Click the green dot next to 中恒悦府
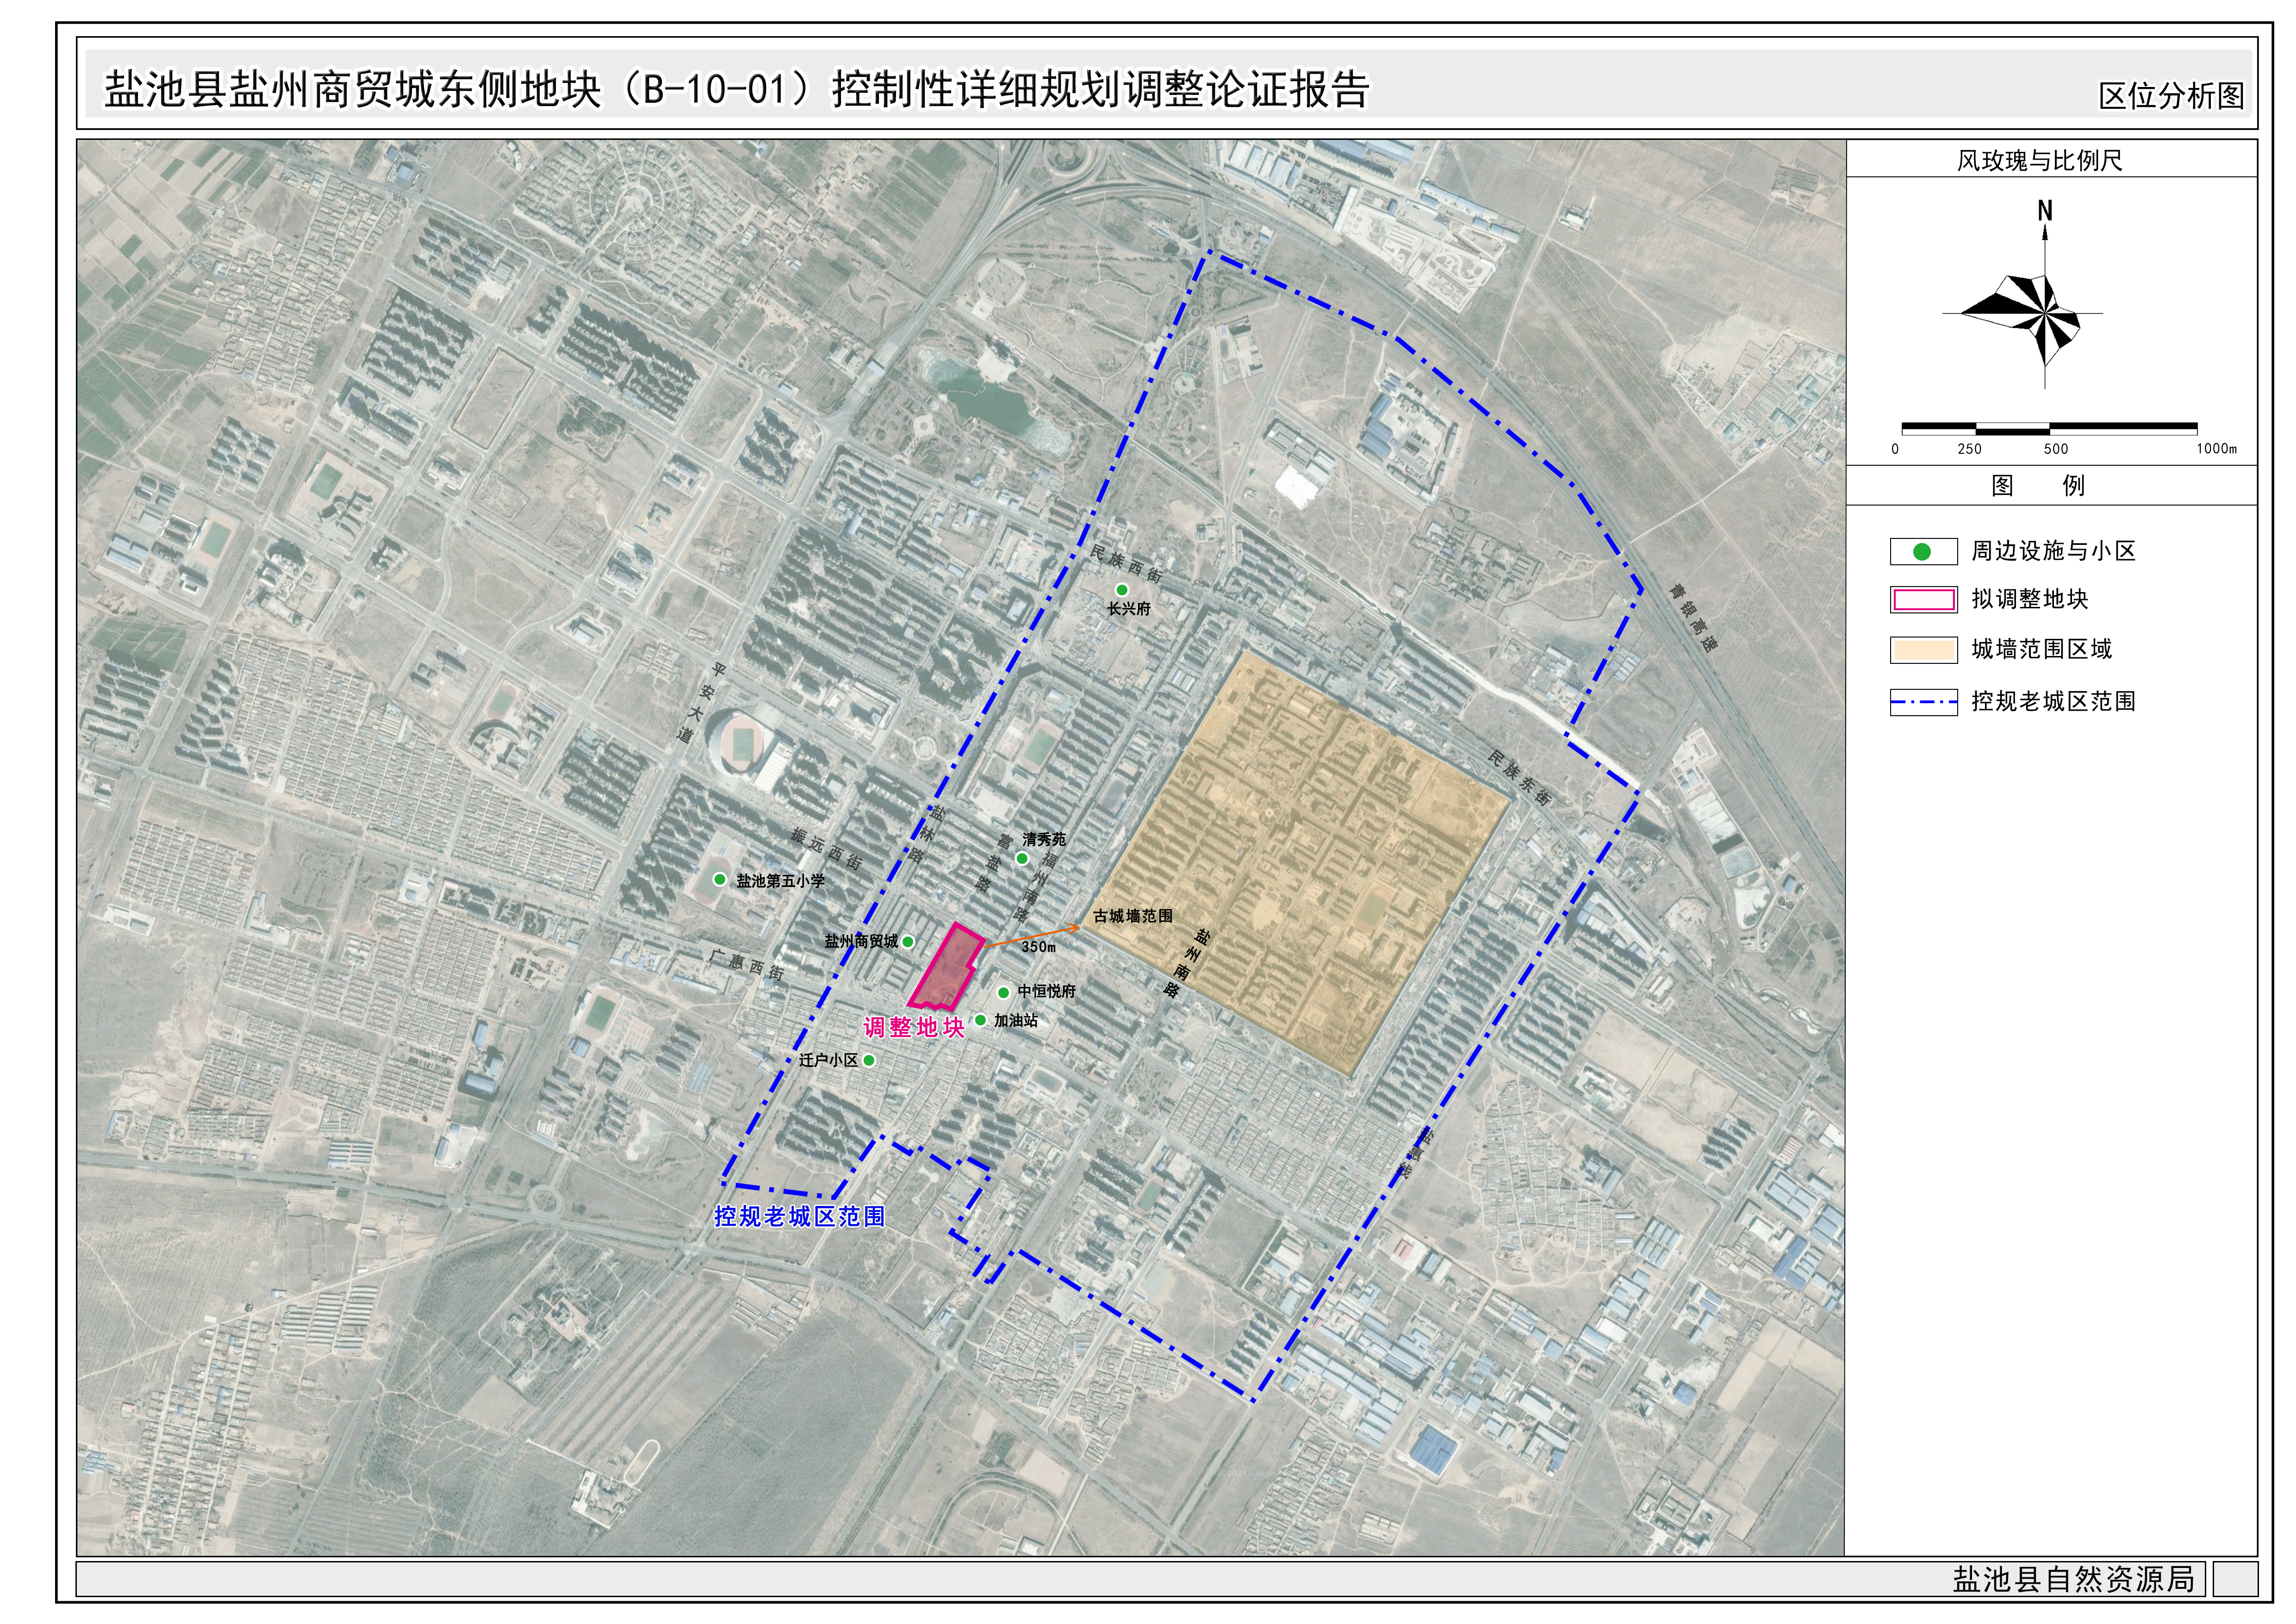2296x1624 pixels. coord(1003,992)
